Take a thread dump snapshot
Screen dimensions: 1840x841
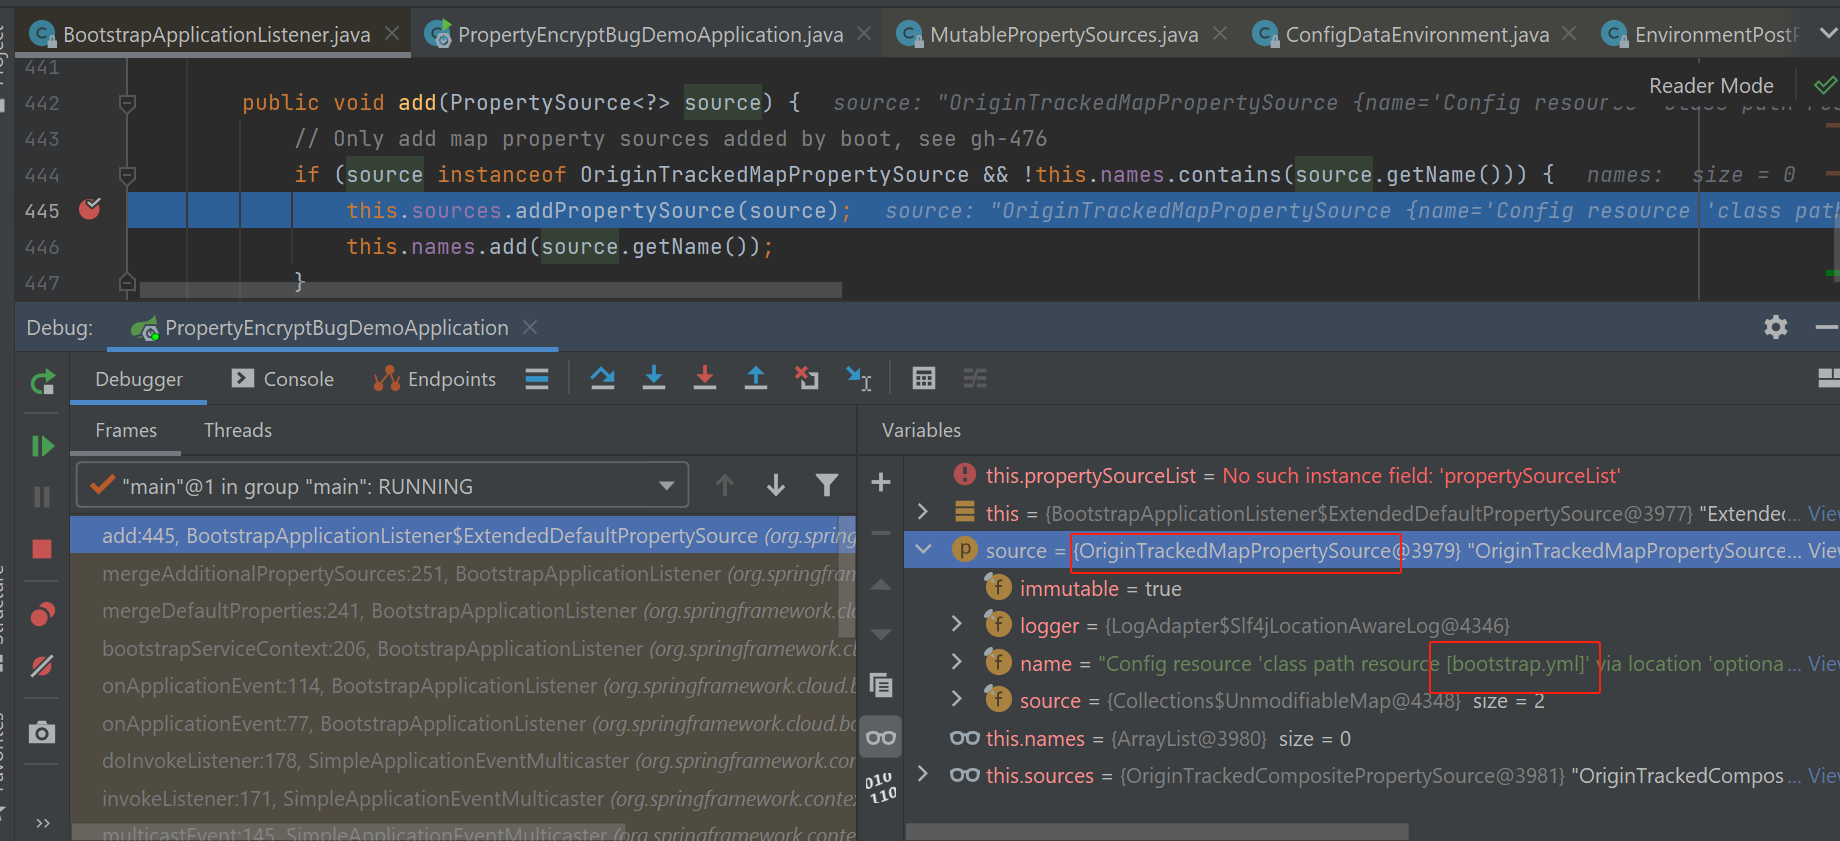(x=42, y=733)
